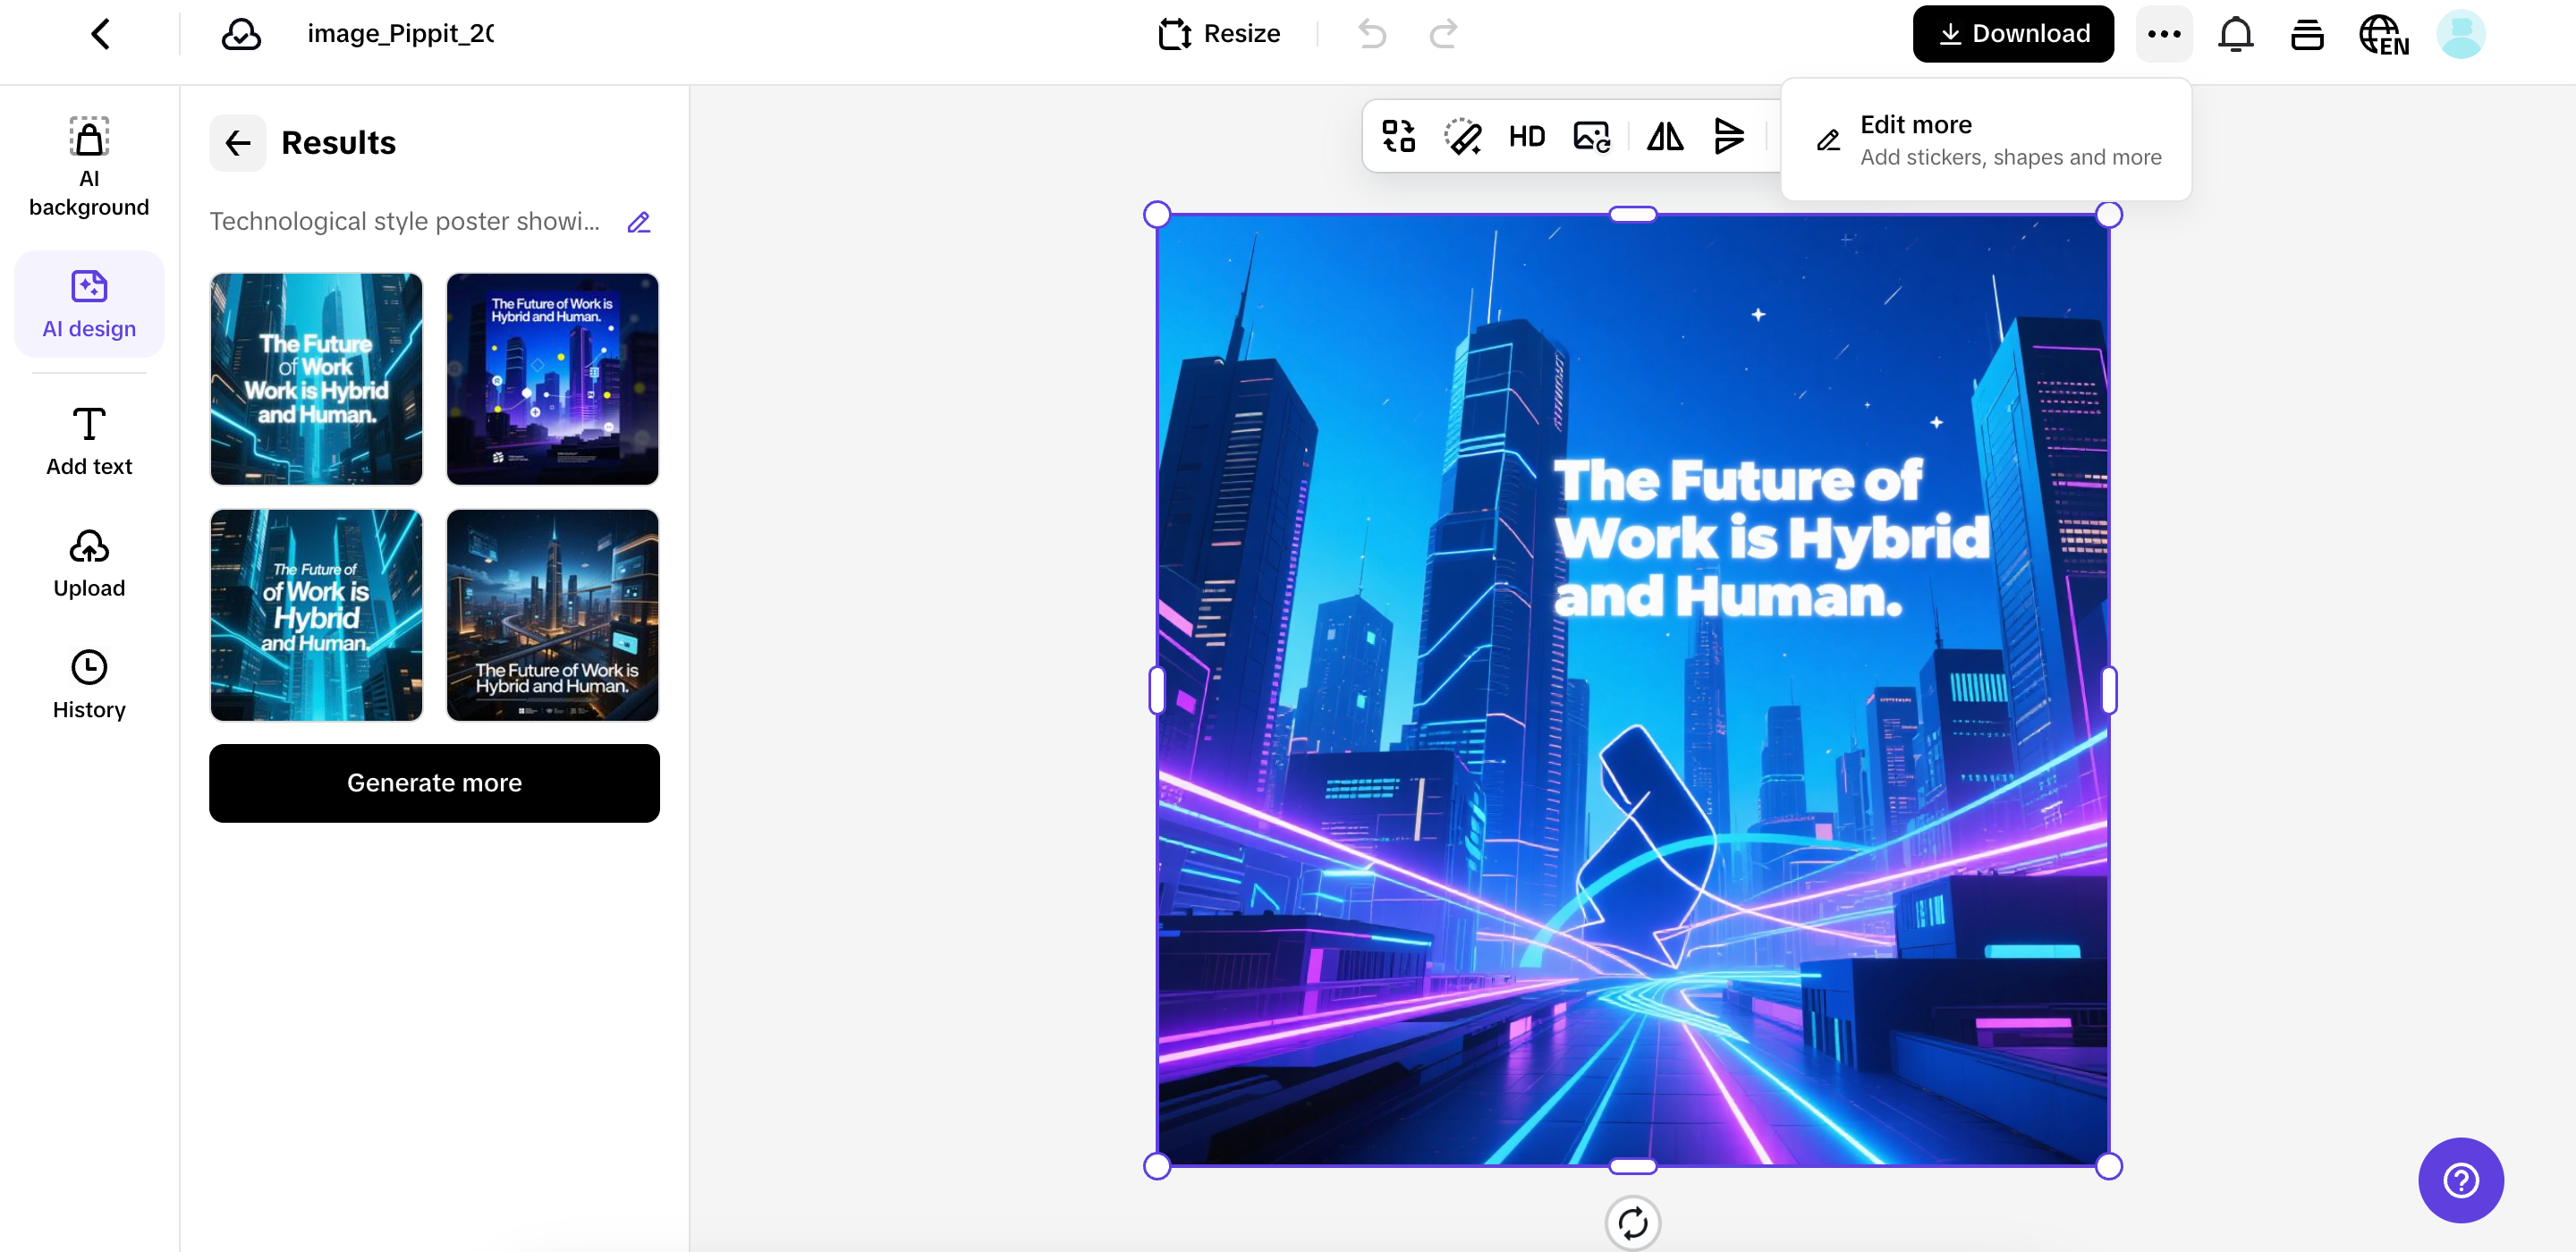Click the swap elements icon in toolbar
Viewport: 2576px width, 1252px height.
(x=1398, y=137)
